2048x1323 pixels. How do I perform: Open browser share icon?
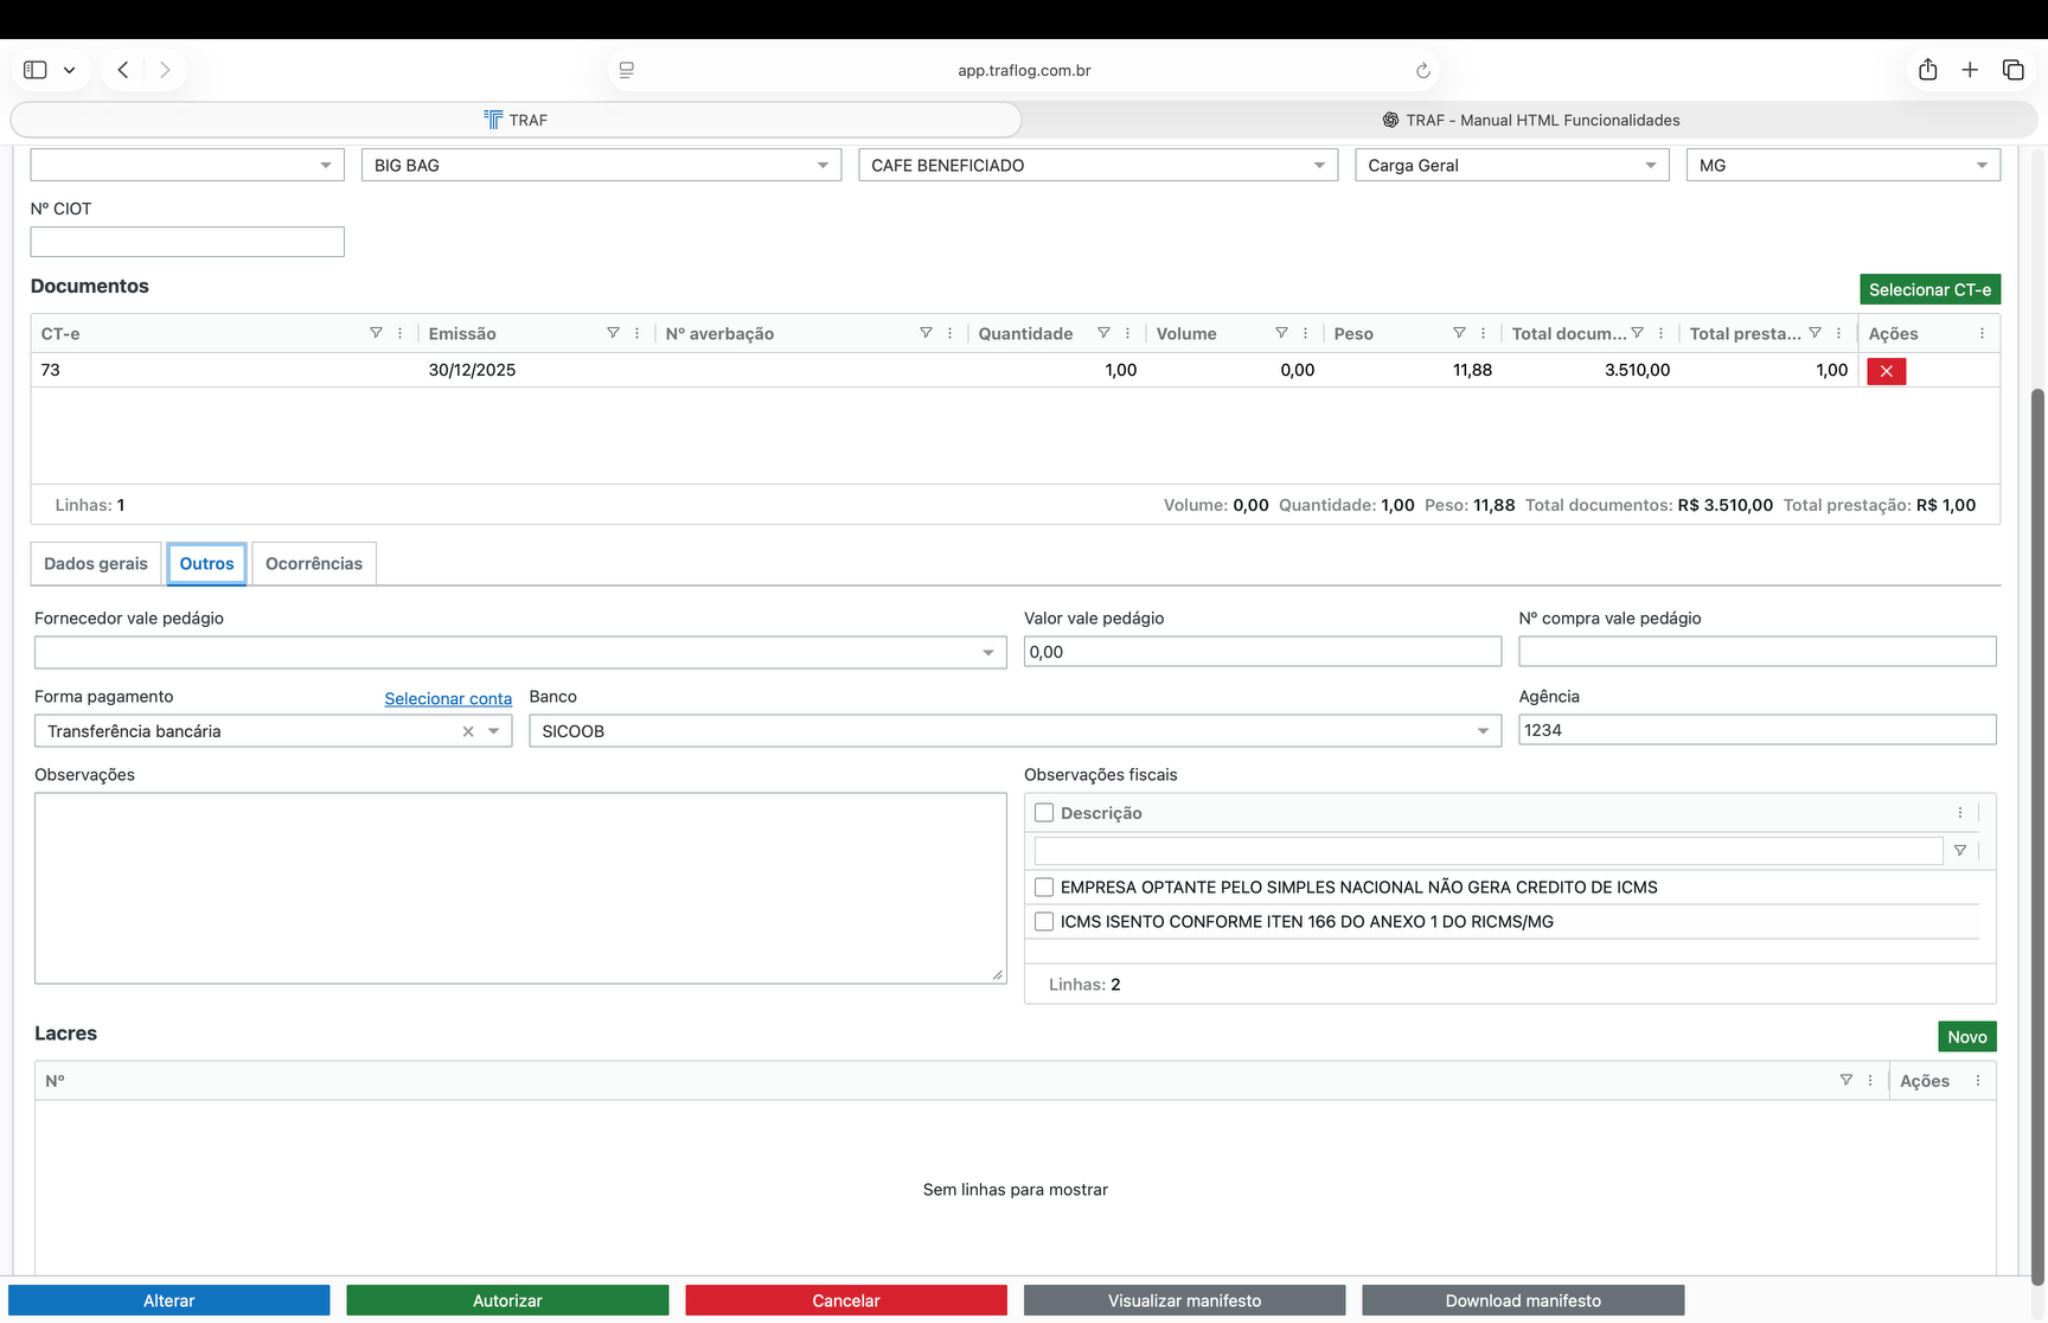[x=1927, y=70]
